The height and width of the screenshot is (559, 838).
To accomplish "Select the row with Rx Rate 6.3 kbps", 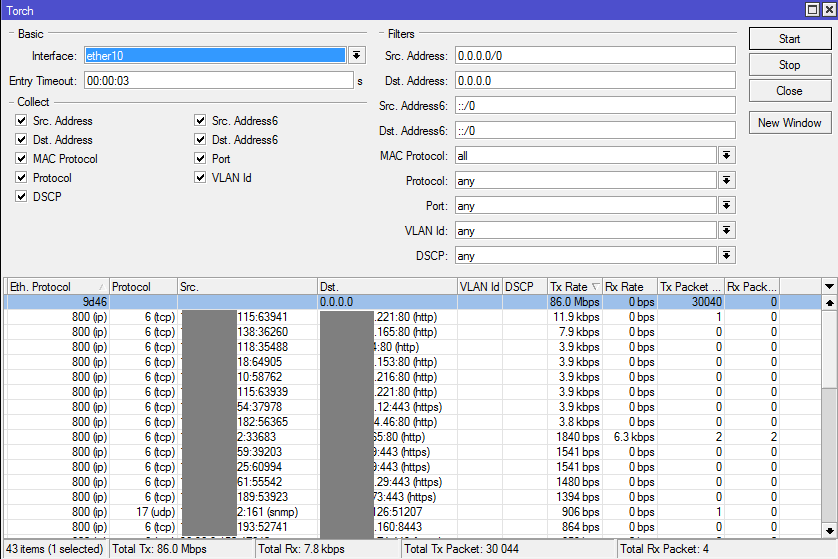I will click(413, 437).
